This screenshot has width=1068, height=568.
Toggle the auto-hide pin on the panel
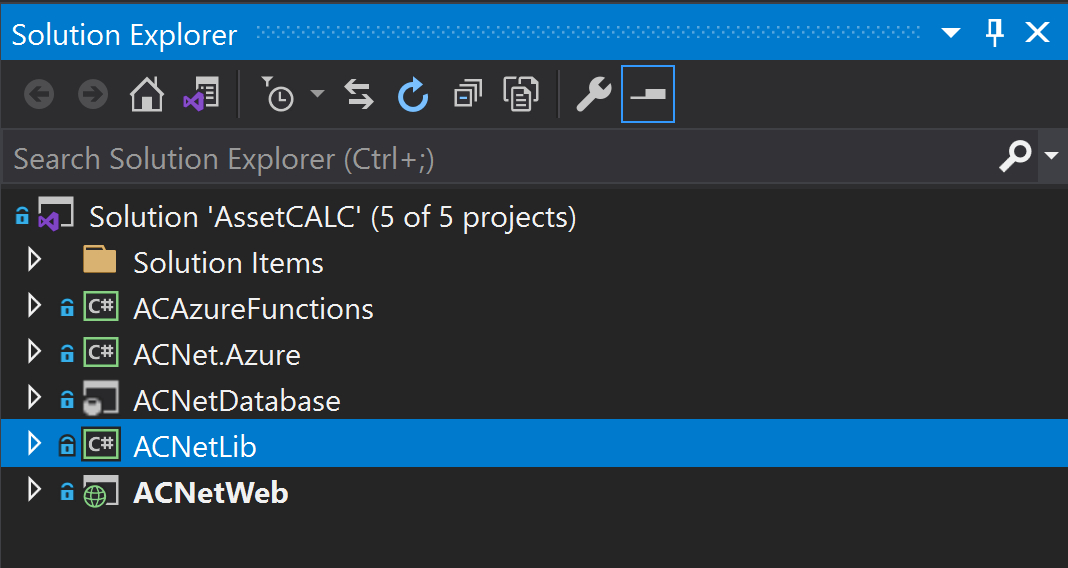[x=995, y=32]
